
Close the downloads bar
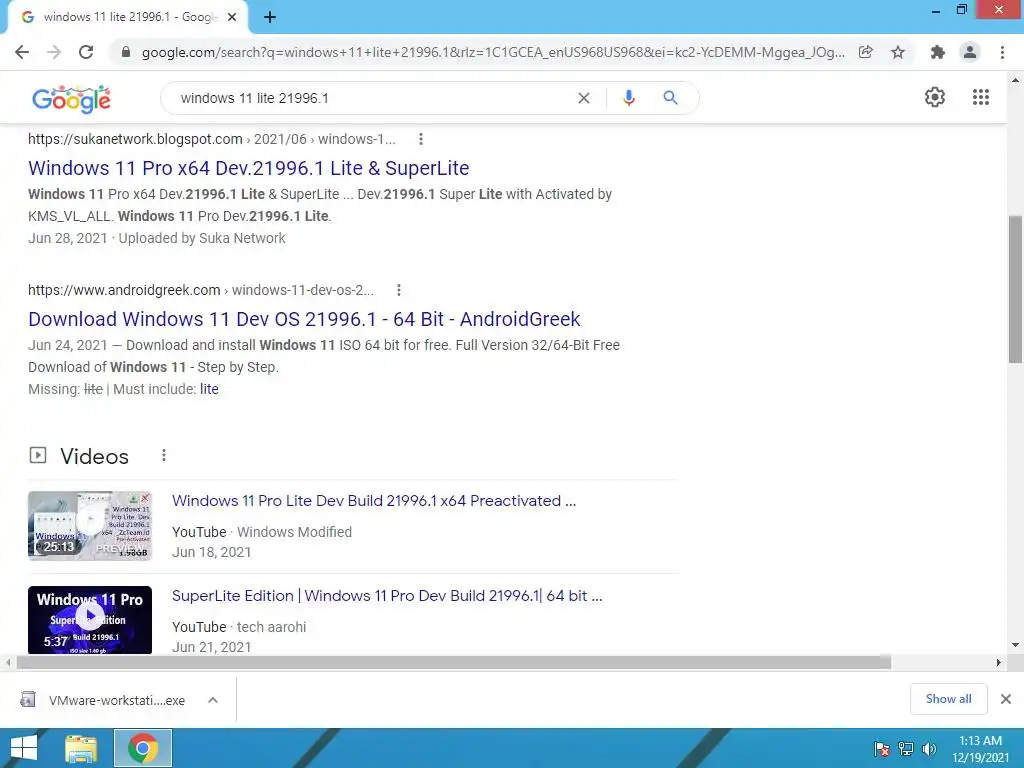[1006, 699]
